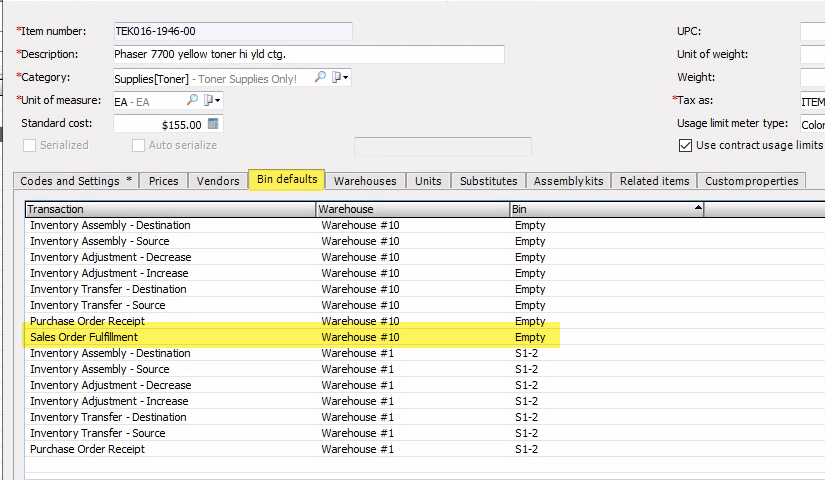Select the Bin defaults tab
The width and height of the screenshot is (825, 480).
287,179
